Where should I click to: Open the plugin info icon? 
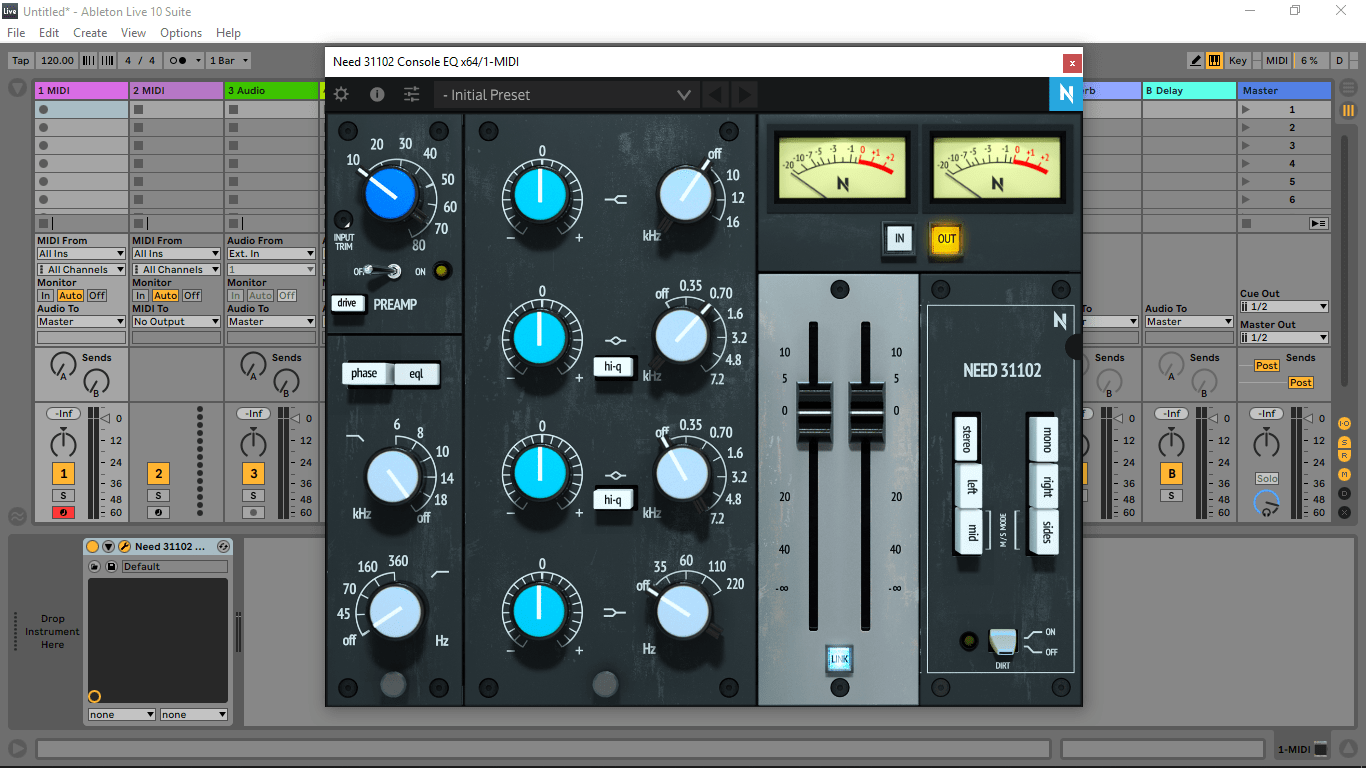[377, 94]
